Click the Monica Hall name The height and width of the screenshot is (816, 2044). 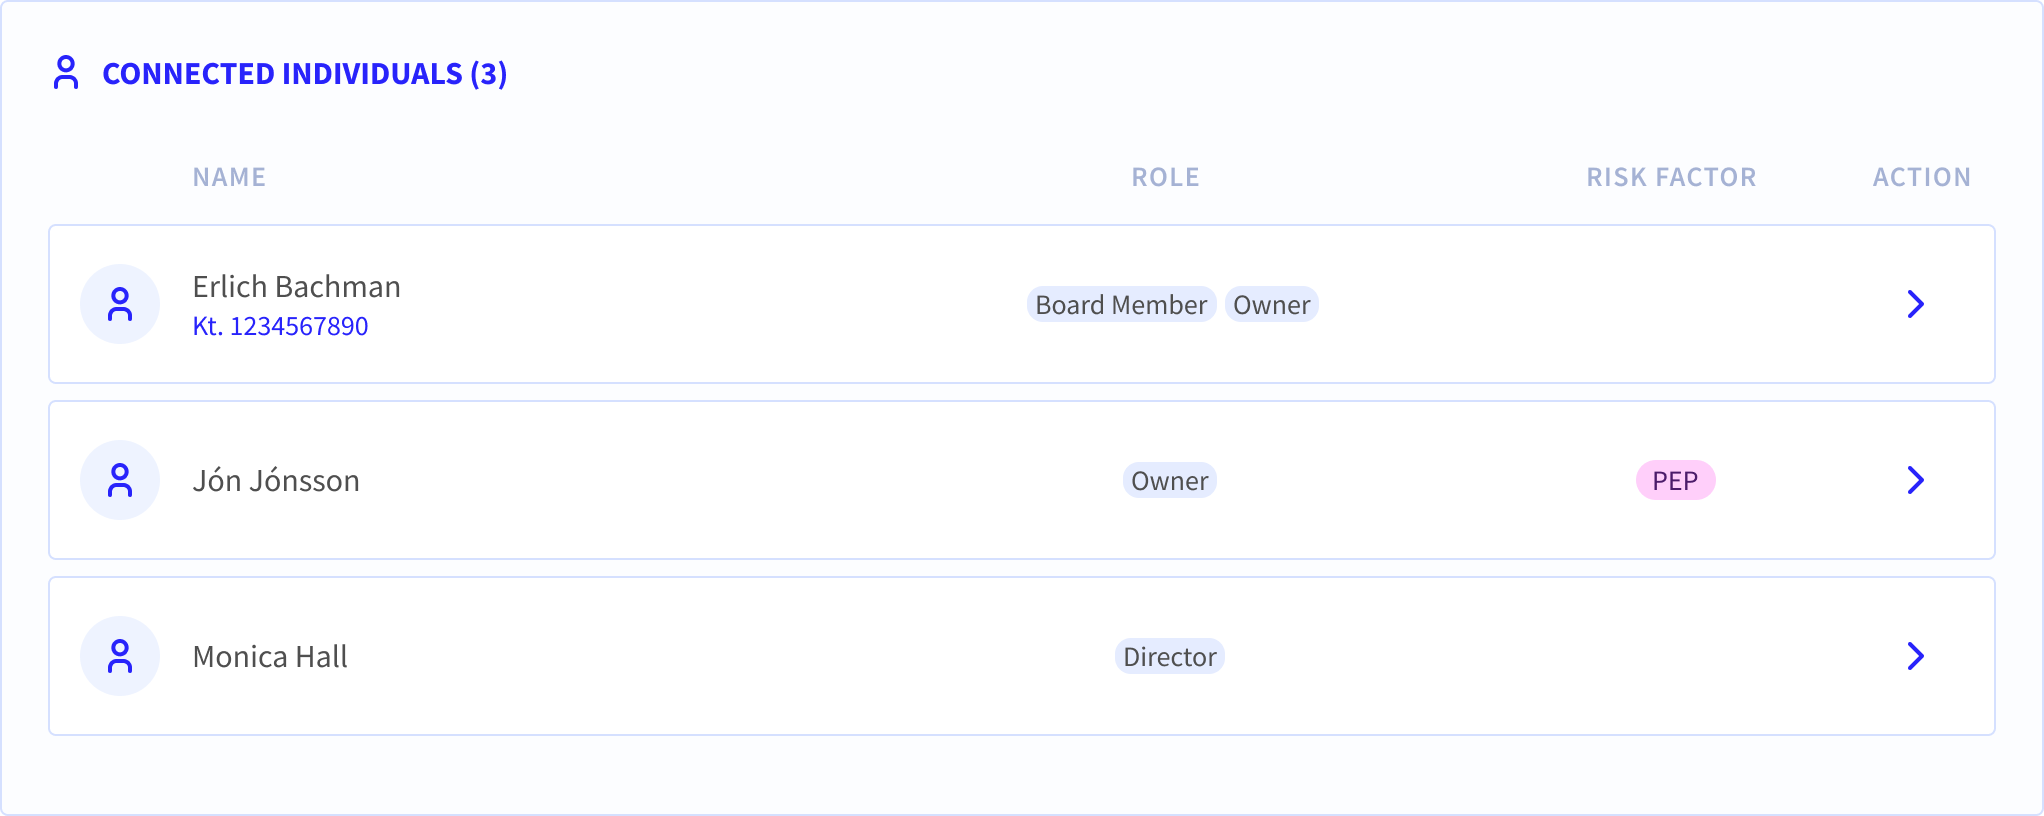click(x=270, y=657)
